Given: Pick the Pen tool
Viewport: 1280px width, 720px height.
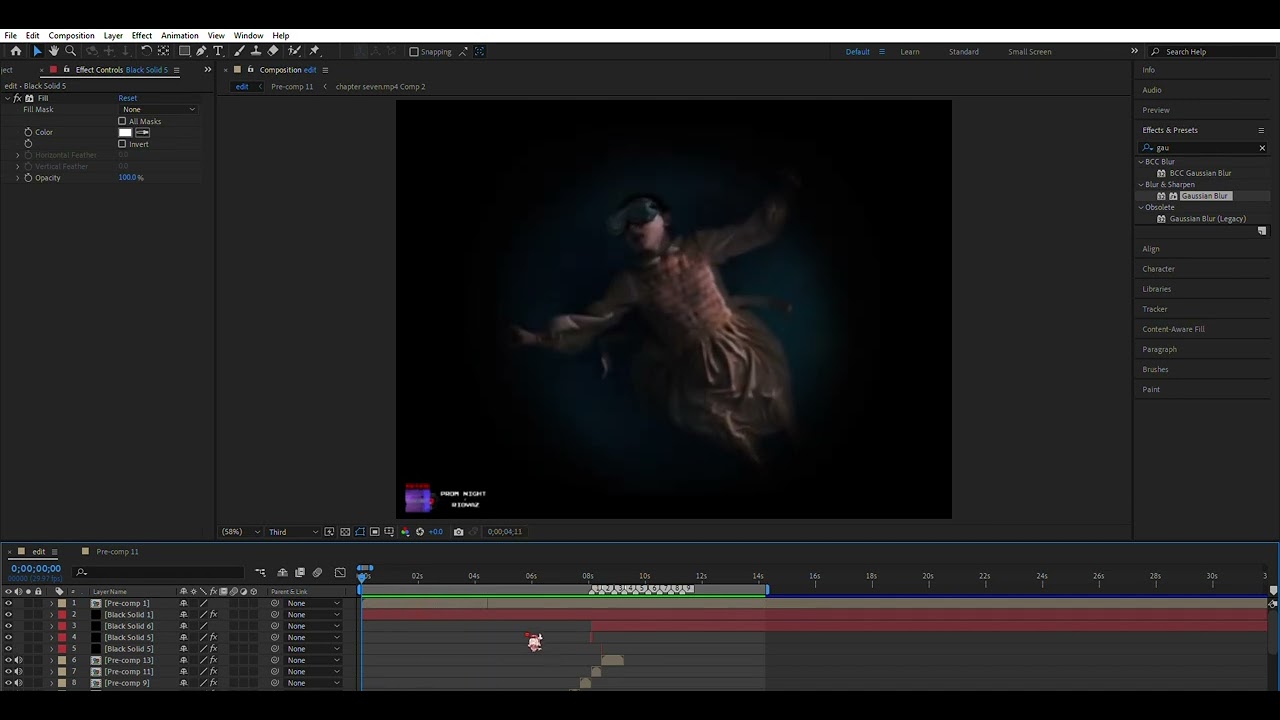Looking at the screenshot, I should click(x=201, y=51).
